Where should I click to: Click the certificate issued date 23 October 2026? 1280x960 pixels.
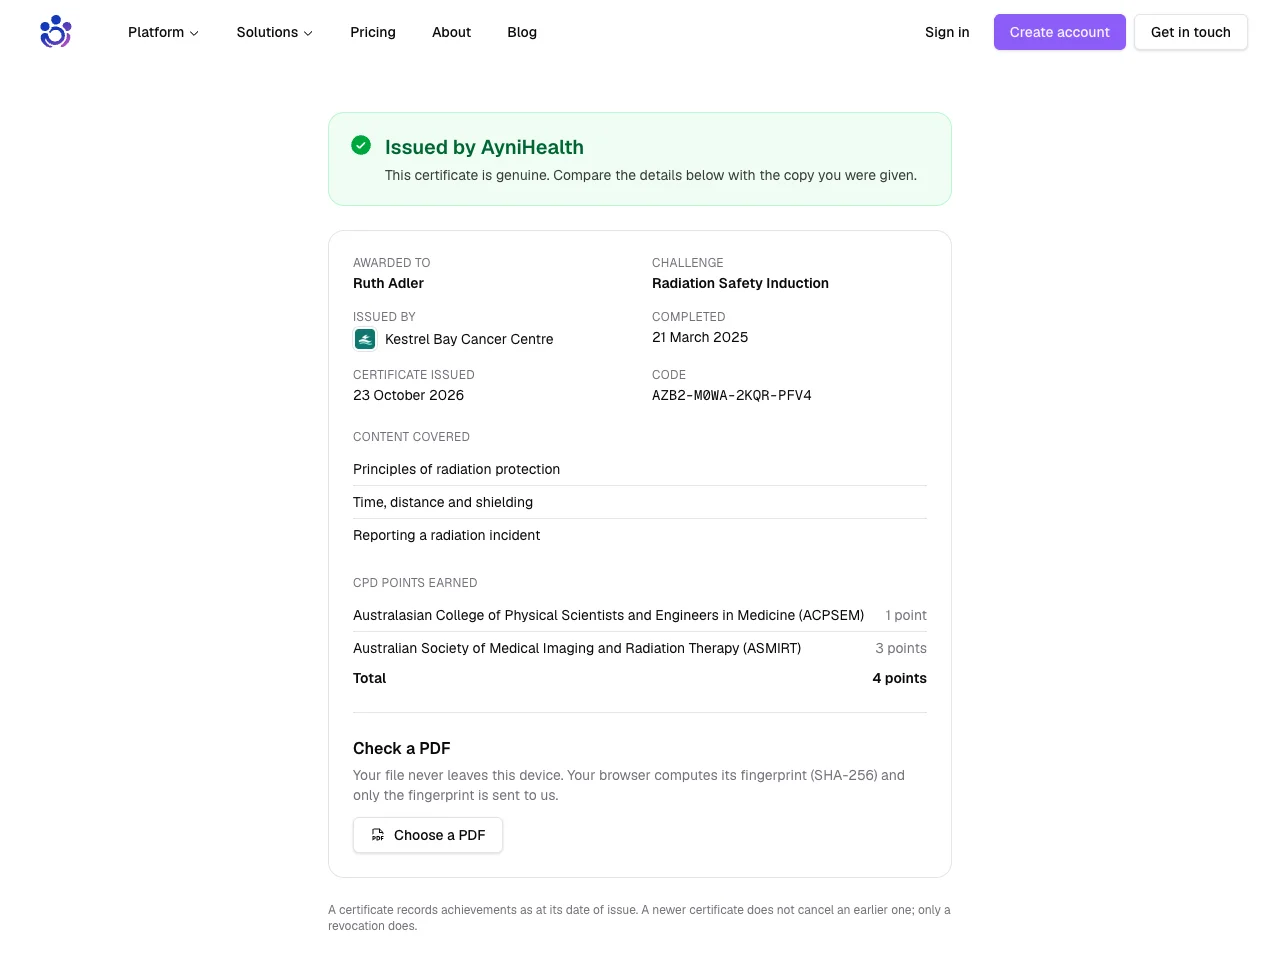[x=408, y=395]
